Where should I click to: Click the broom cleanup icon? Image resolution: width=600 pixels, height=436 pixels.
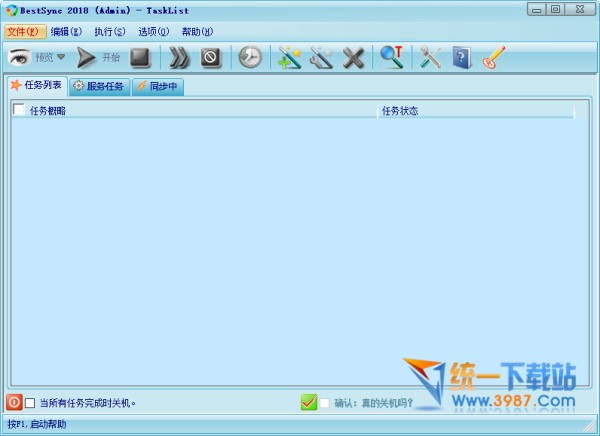point(493,58)
